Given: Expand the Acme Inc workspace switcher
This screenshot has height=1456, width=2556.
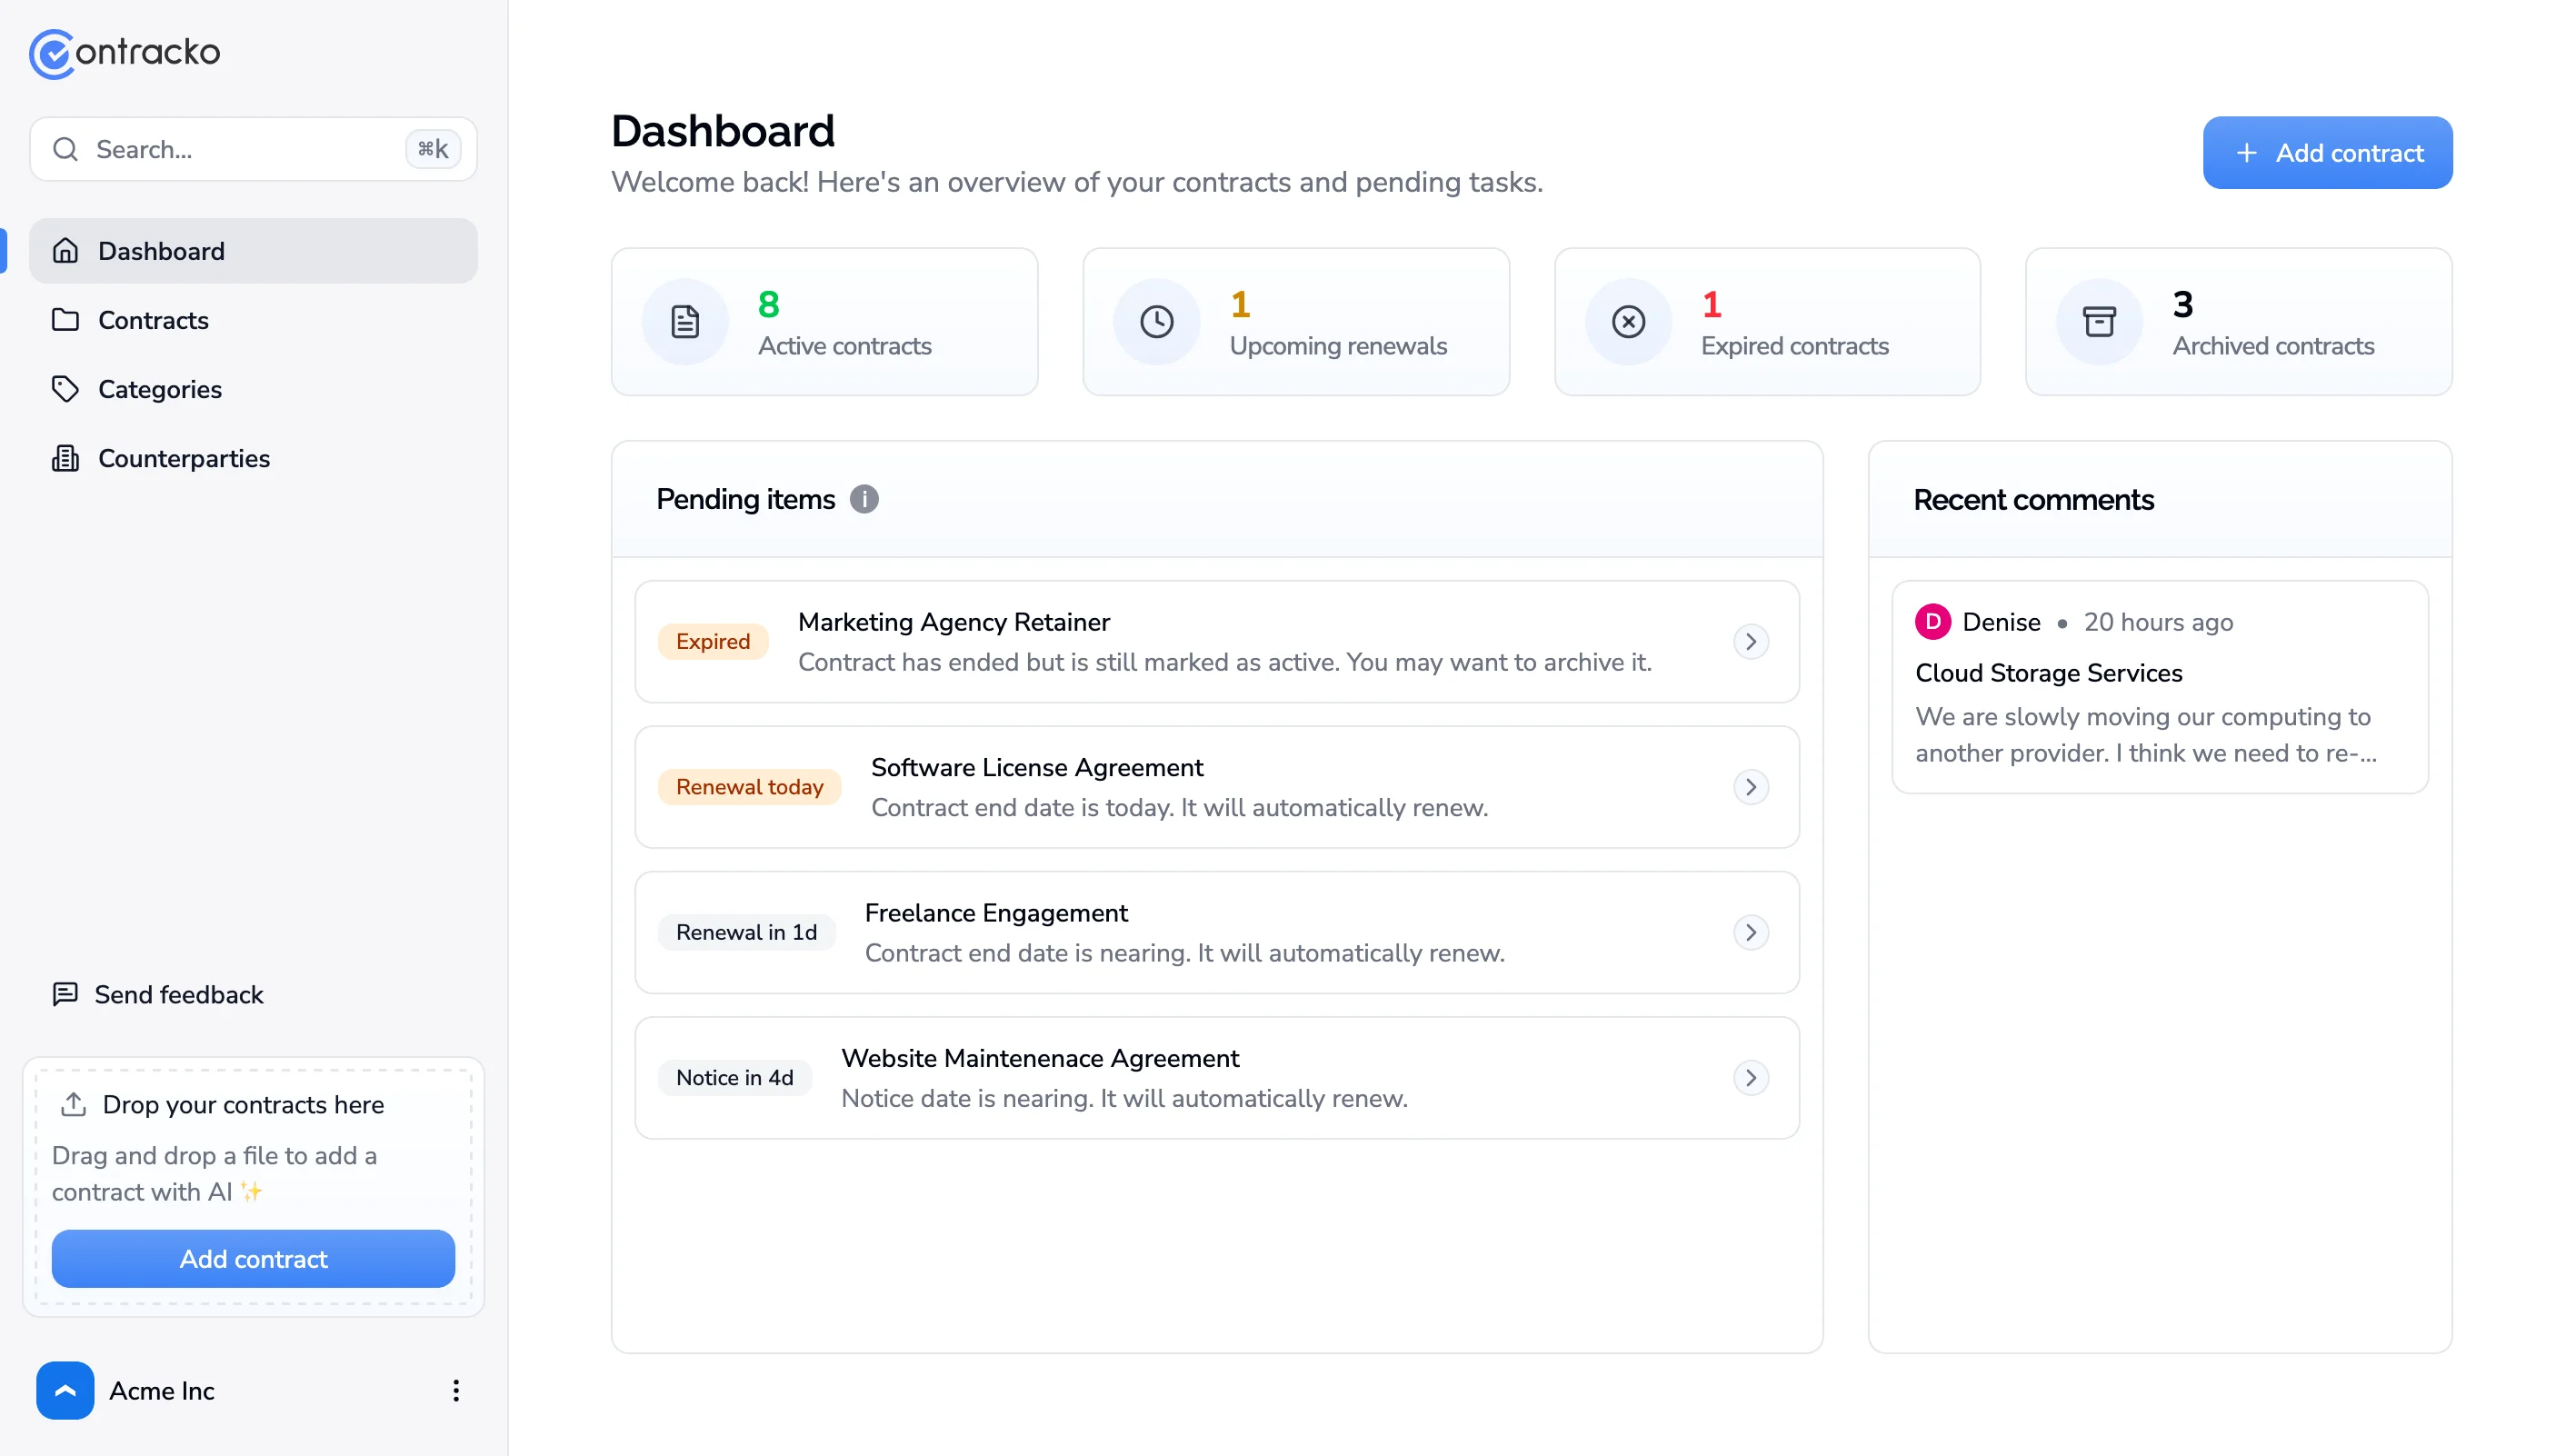Looking at the screenshot, I should point(64,1390).
